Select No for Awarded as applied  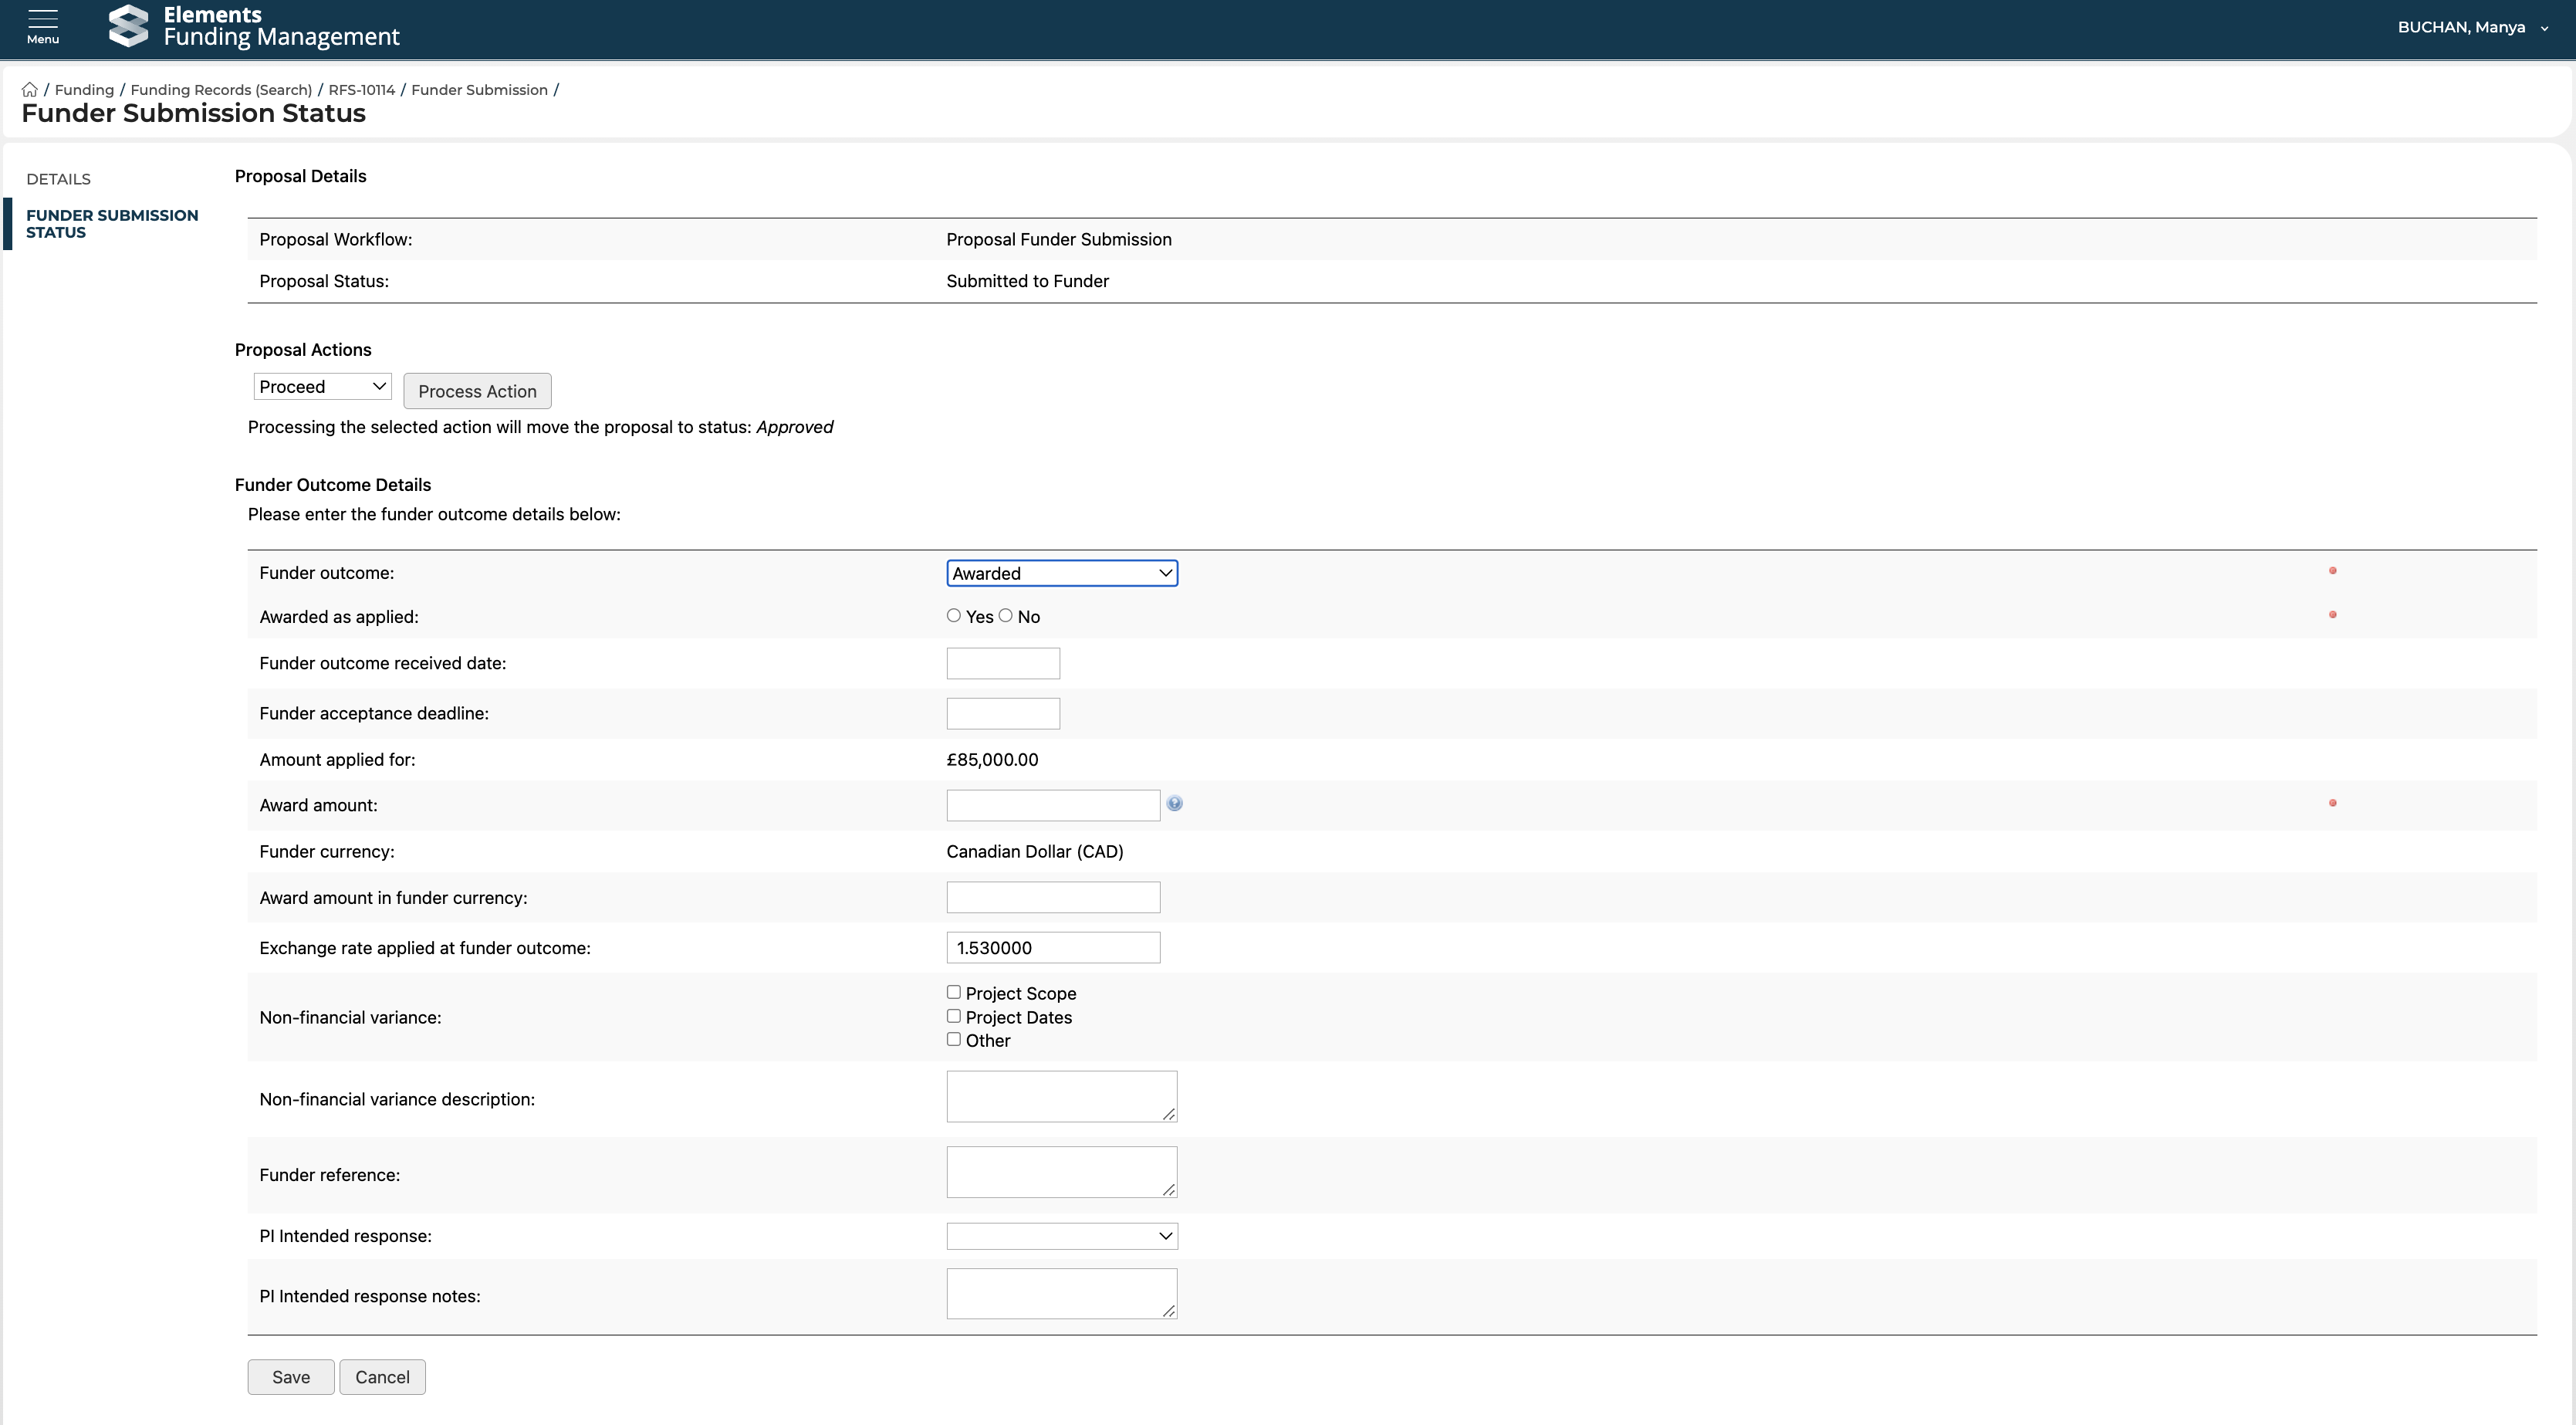(1005, 616)
